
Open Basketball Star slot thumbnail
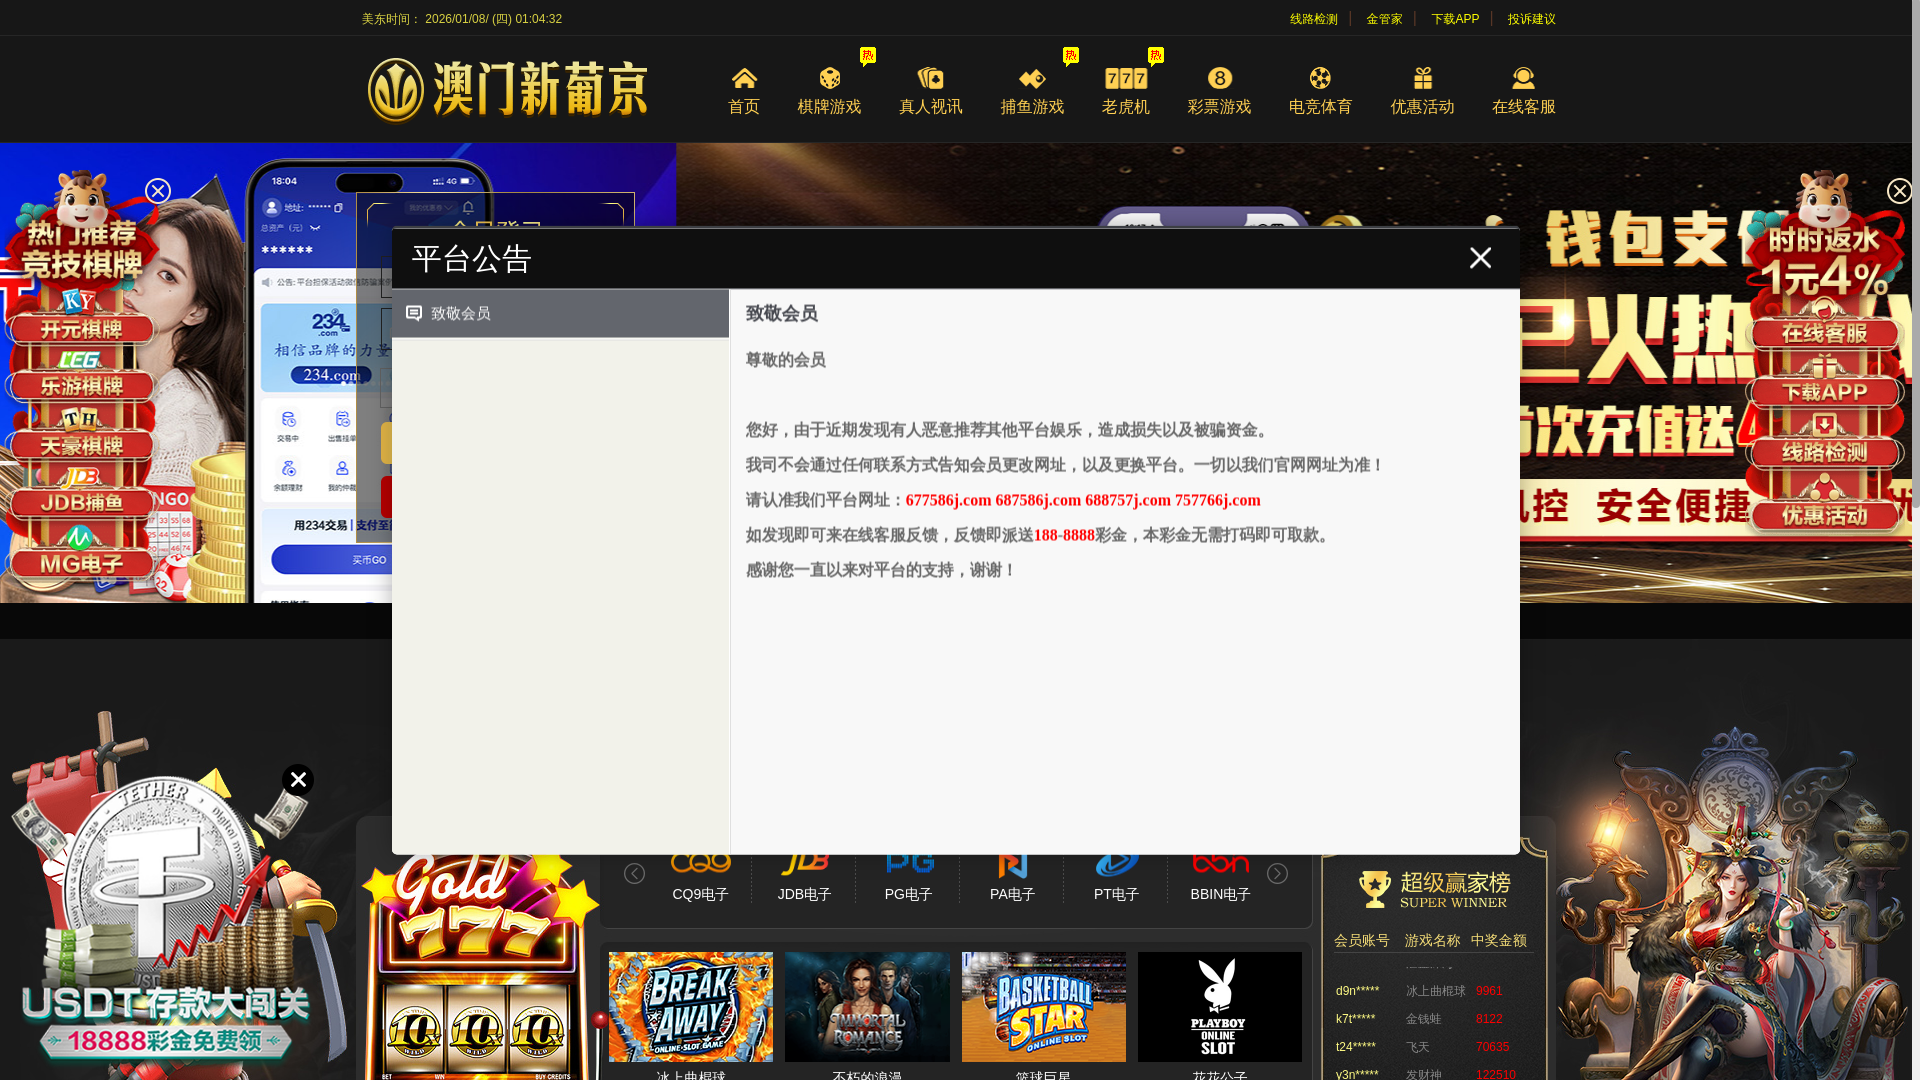(1044, 1007)
